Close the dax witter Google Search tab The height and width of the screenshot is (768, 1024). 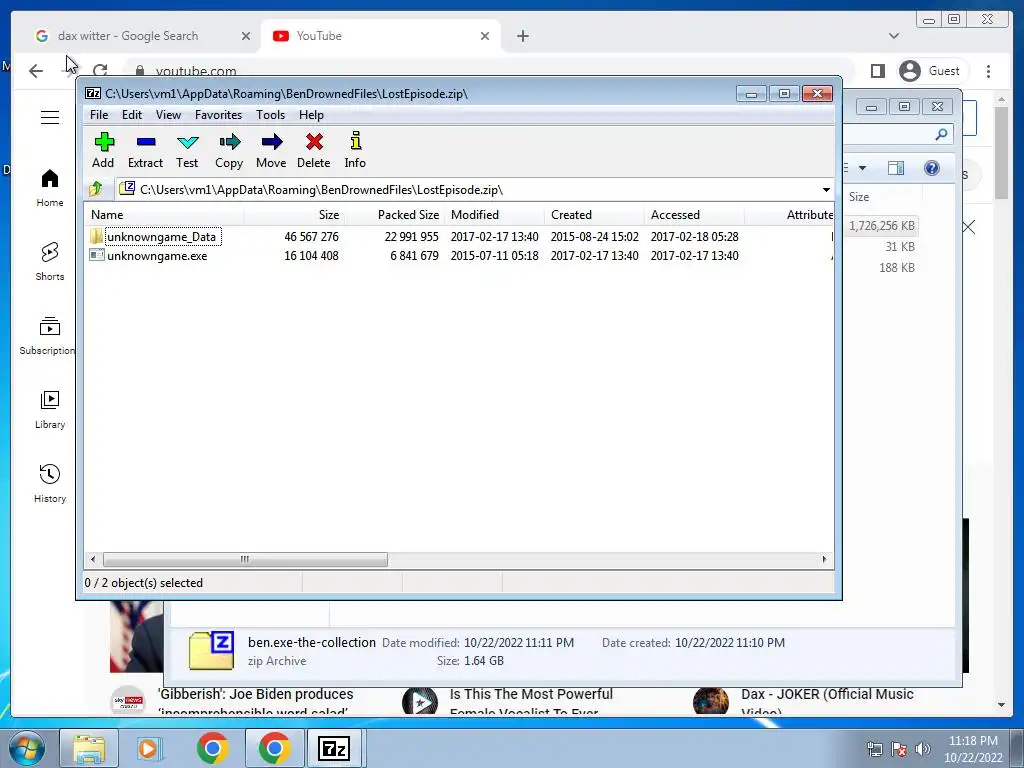(x=246, y=37)
